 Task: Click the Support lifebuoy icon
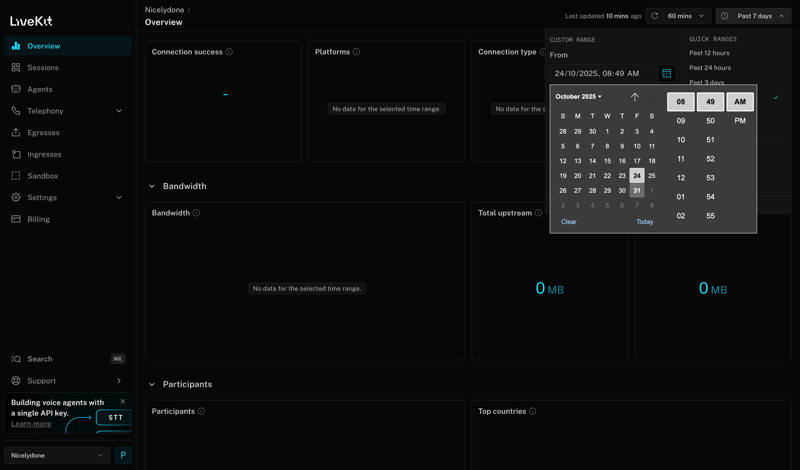tap(16, 381)
